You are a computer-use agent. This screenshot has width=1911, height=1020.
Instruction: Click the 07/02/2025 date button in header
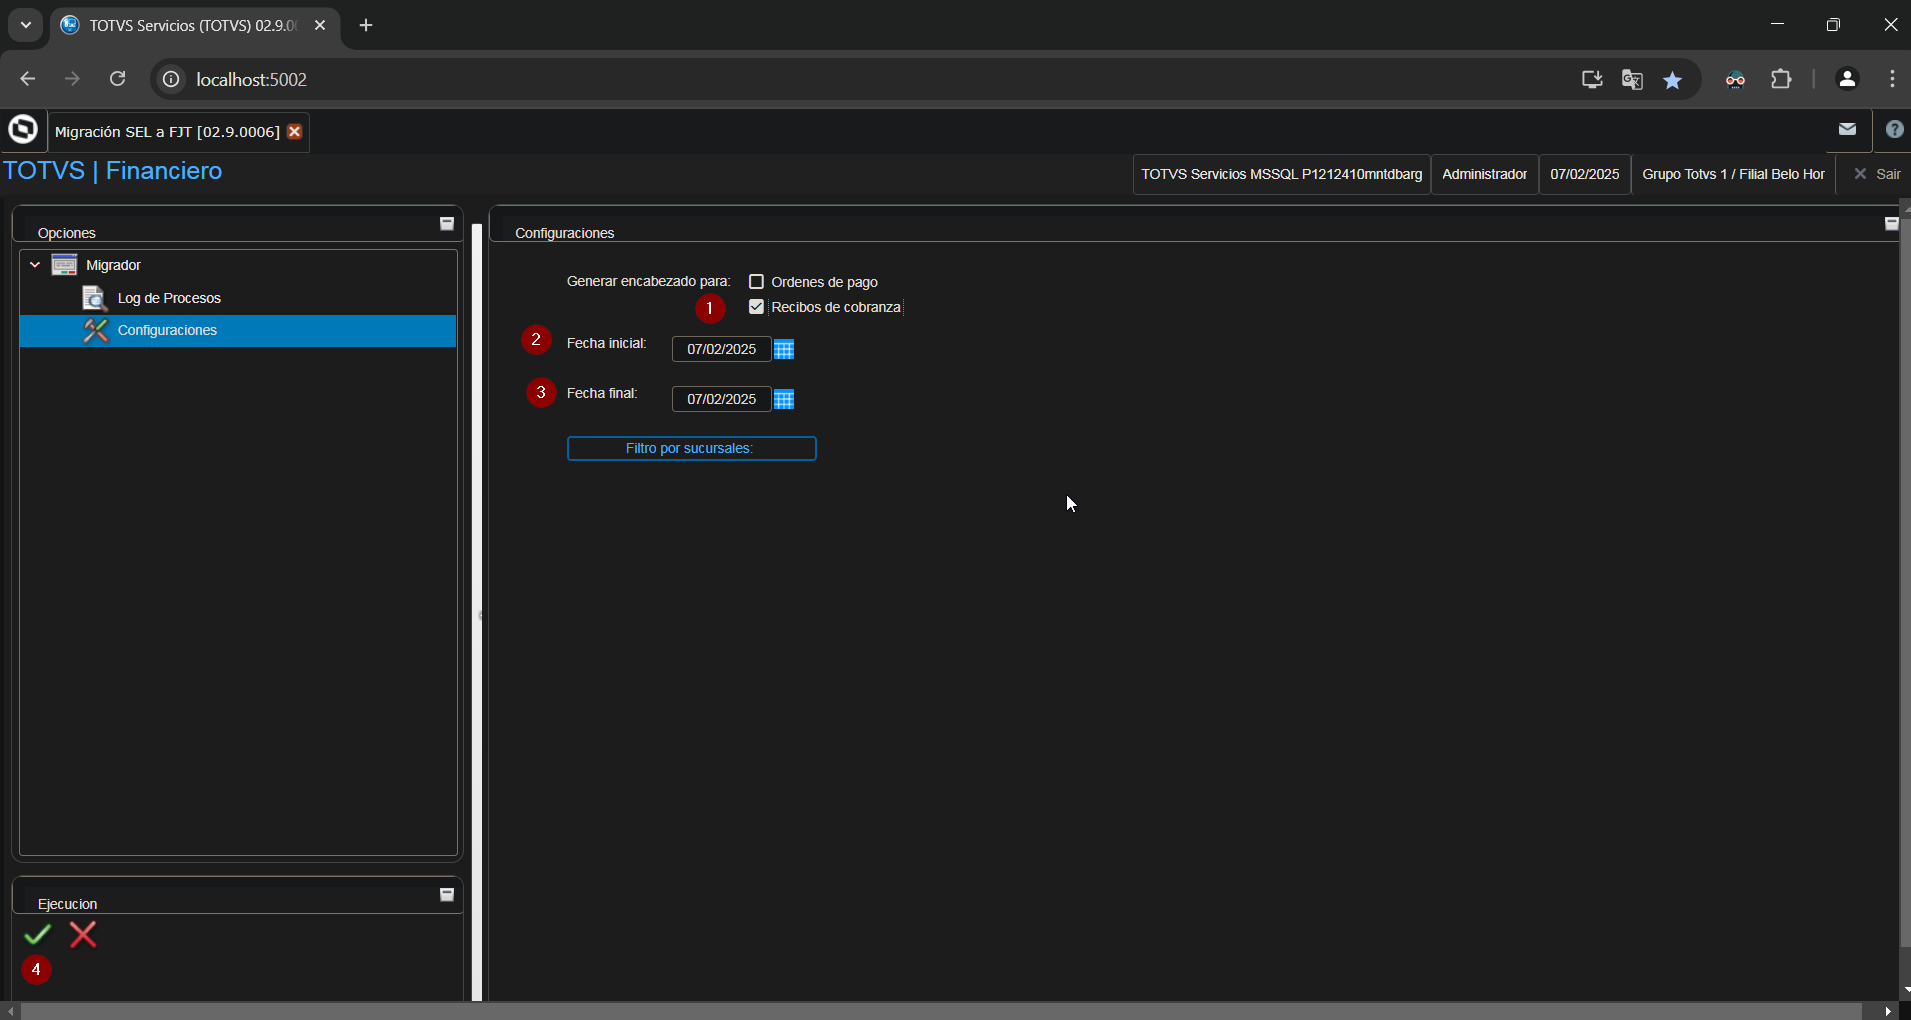[x=1585, y=174]
